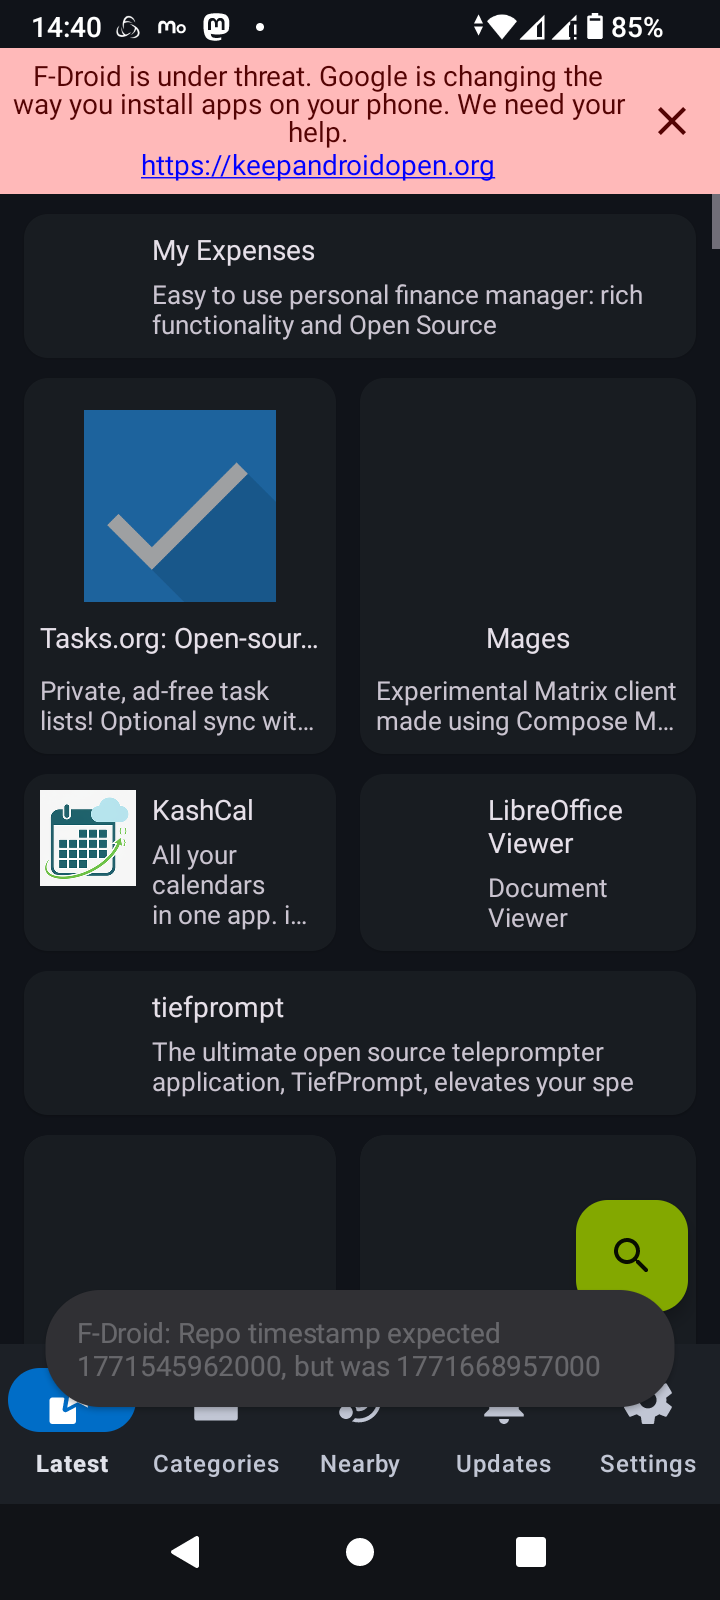Viewport: 720px width, 1600px height.
Task: Open the keepandroidopen.org link
Action: (318, 165)
